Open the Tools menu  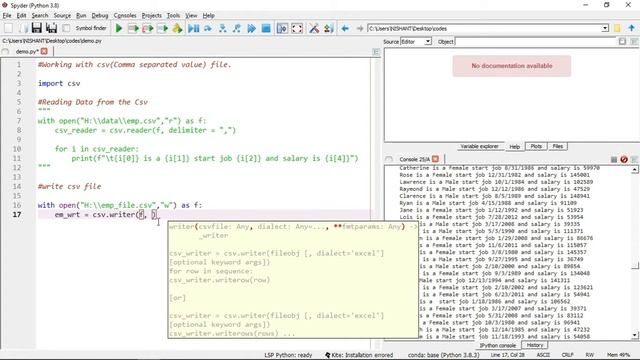[x=173, y=16]
